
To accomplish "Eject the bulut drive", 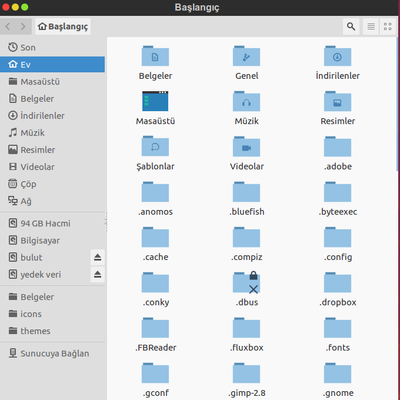I will 97,257.
